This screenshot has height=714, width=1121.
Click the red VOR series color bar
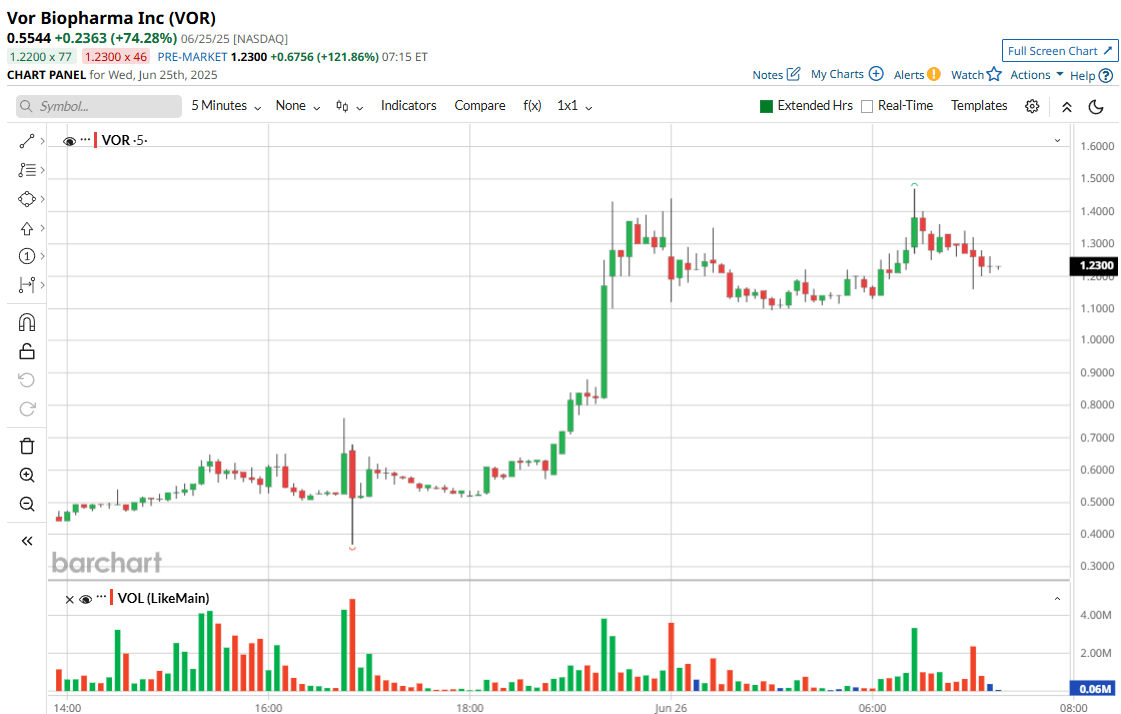pos(96,140)
